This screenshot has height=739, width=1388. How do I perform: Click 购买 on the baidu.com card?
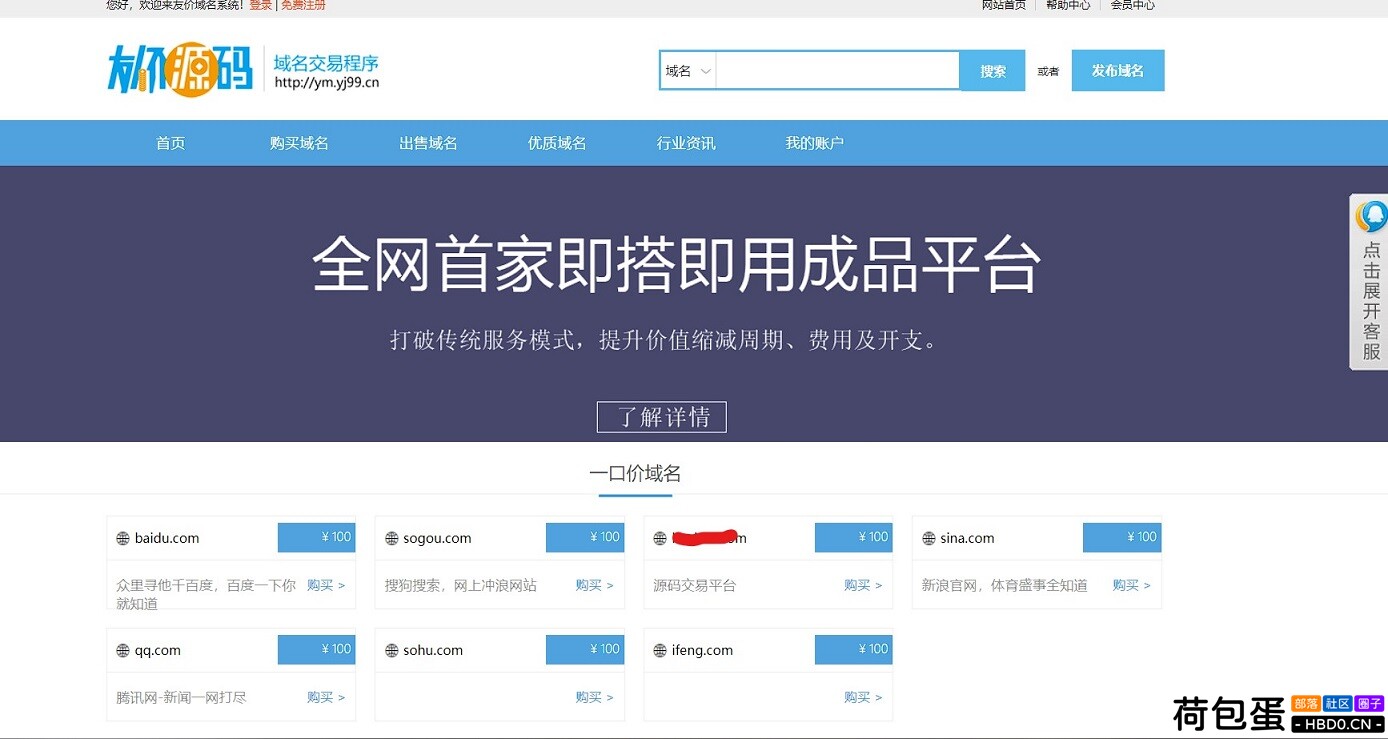[326, 585]
